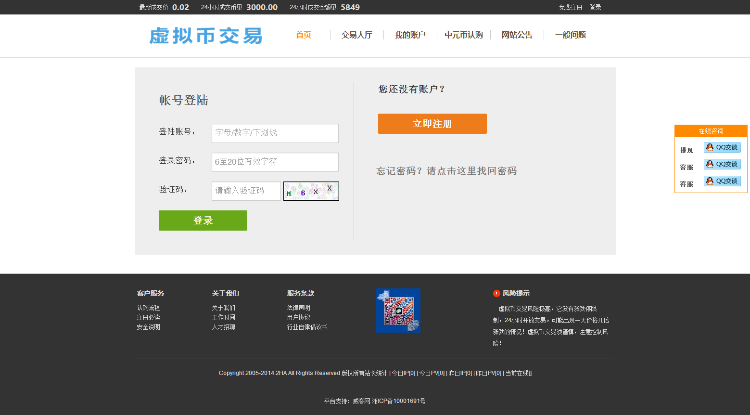750x415 pixels.
Task: Go to the 交易大厅 page
Action: click(356, 35)
